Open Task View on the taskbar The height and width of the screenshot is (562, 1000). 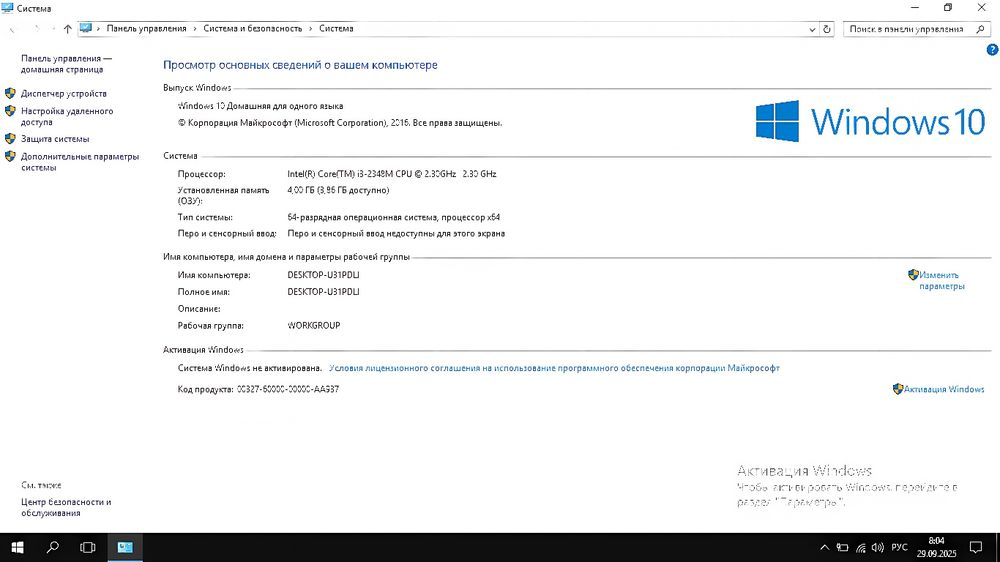coord(87,547)
